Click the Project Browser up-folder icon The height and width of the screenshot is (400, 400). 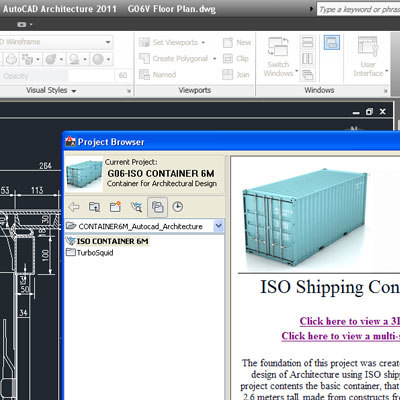point(95,207)
